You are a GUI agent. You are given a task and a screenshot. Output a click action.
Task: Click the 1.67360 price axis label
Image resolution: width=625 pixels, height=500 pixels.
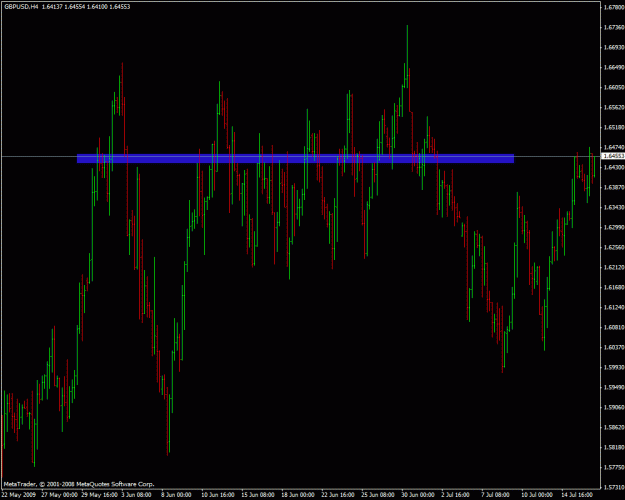point(614,27)
